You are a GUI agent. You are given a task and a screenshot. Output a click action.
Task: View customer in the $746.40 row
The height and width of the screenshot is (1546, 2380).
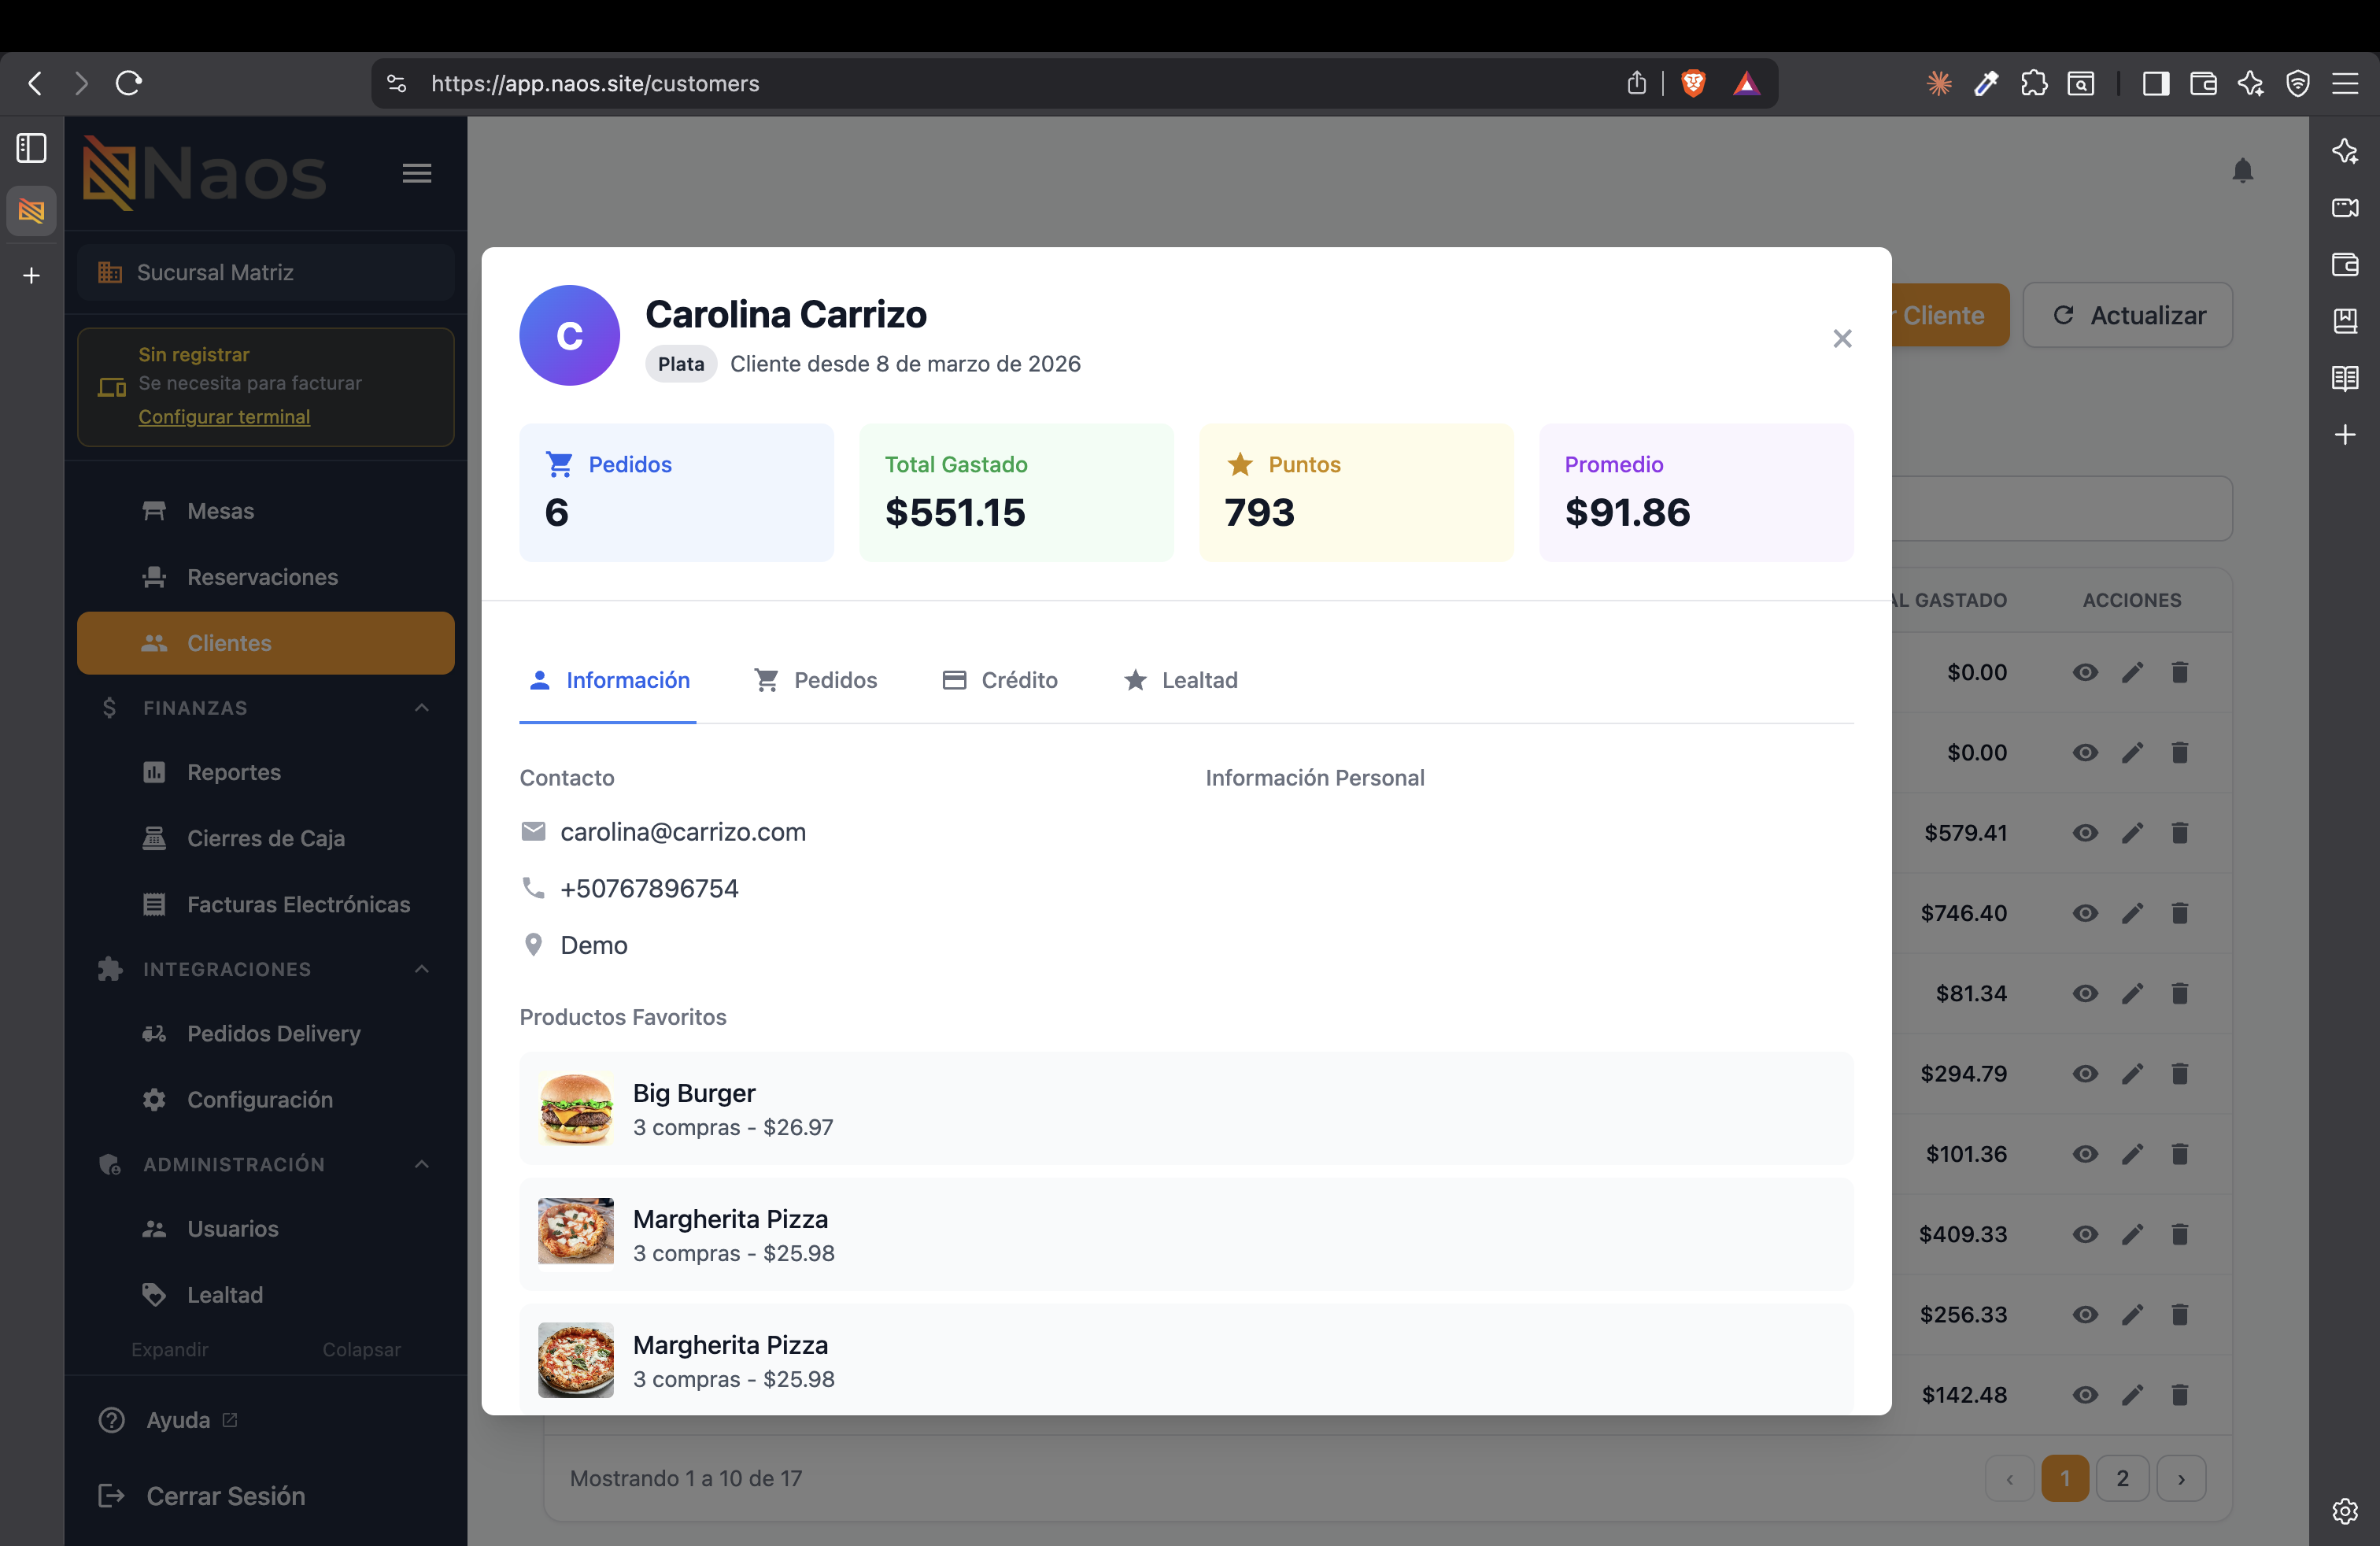2085,913
